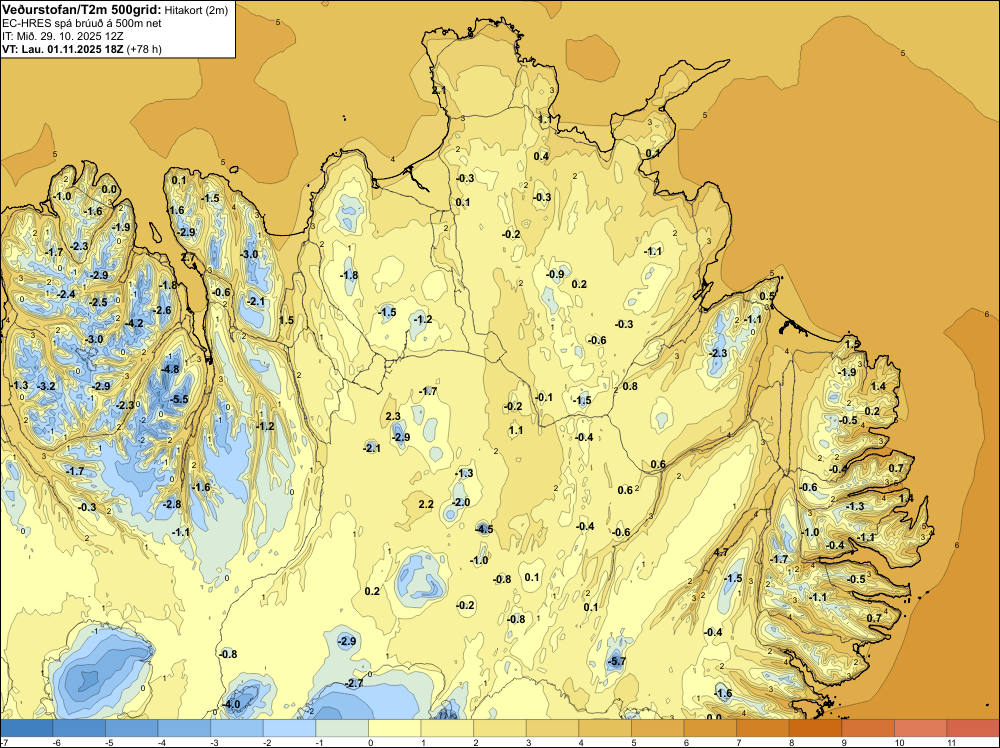Select the 'IT: Mið. 29. 10. 2025 12Z' line
1000x748 pixels.
point(62,36)
